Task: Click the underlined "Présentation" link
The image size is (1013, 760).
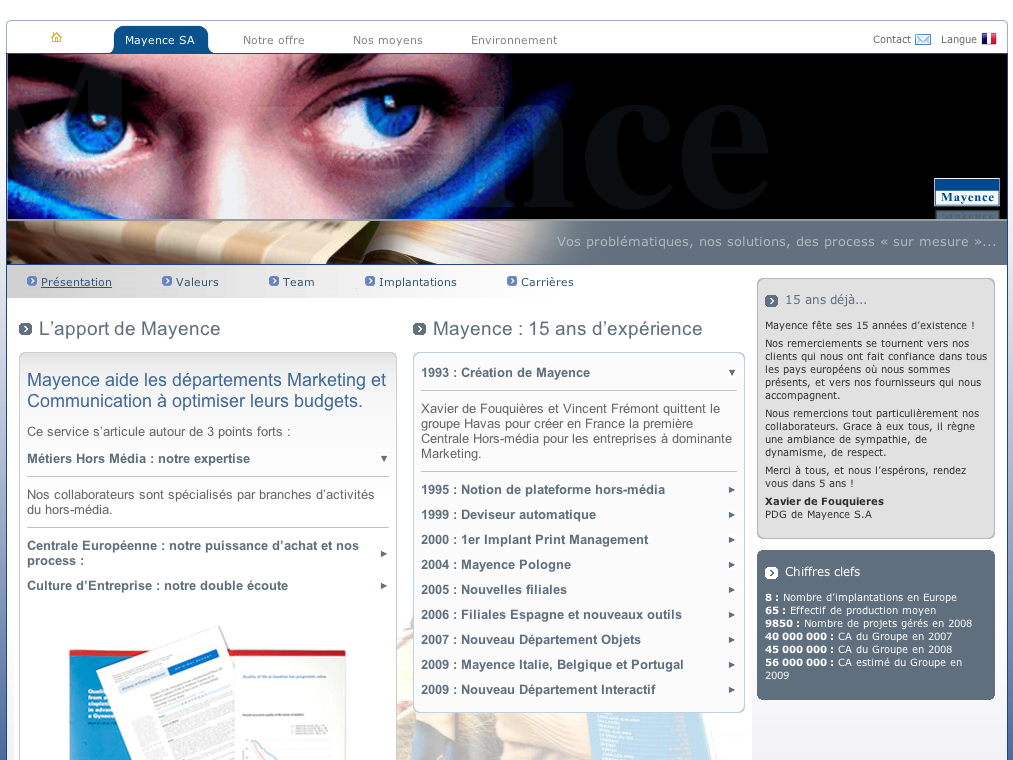Action: pyautogui.click(x=77, y=282)
